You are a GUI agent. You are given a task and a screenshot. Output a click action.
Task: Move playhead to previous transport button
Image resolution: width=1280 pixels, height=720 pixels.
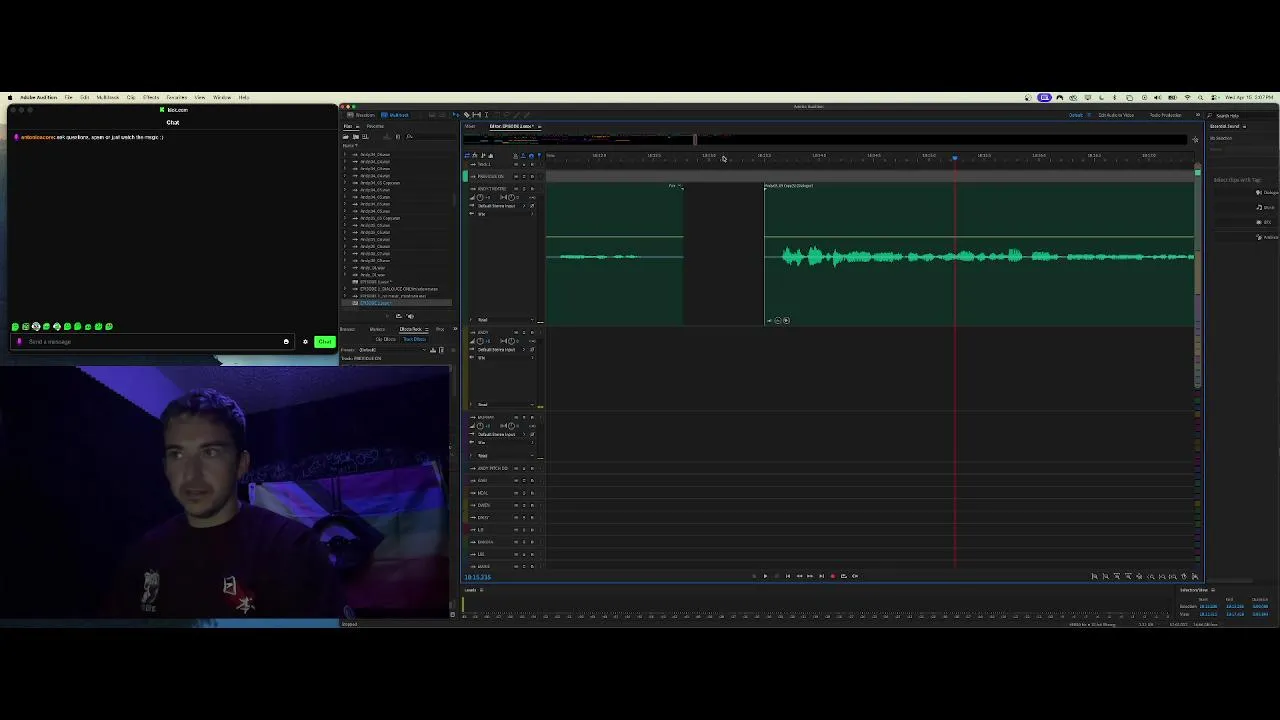coord(788,575)
